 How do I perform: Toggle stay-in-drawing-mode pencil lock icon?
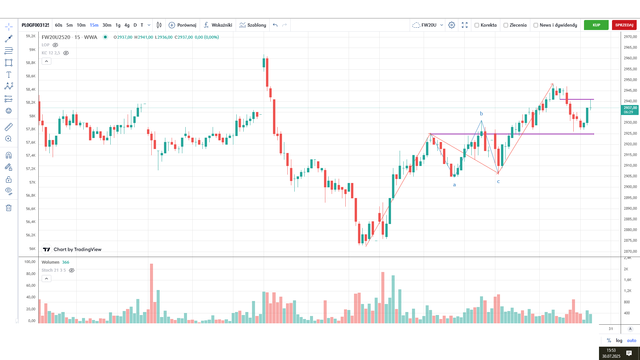point(9,167)
